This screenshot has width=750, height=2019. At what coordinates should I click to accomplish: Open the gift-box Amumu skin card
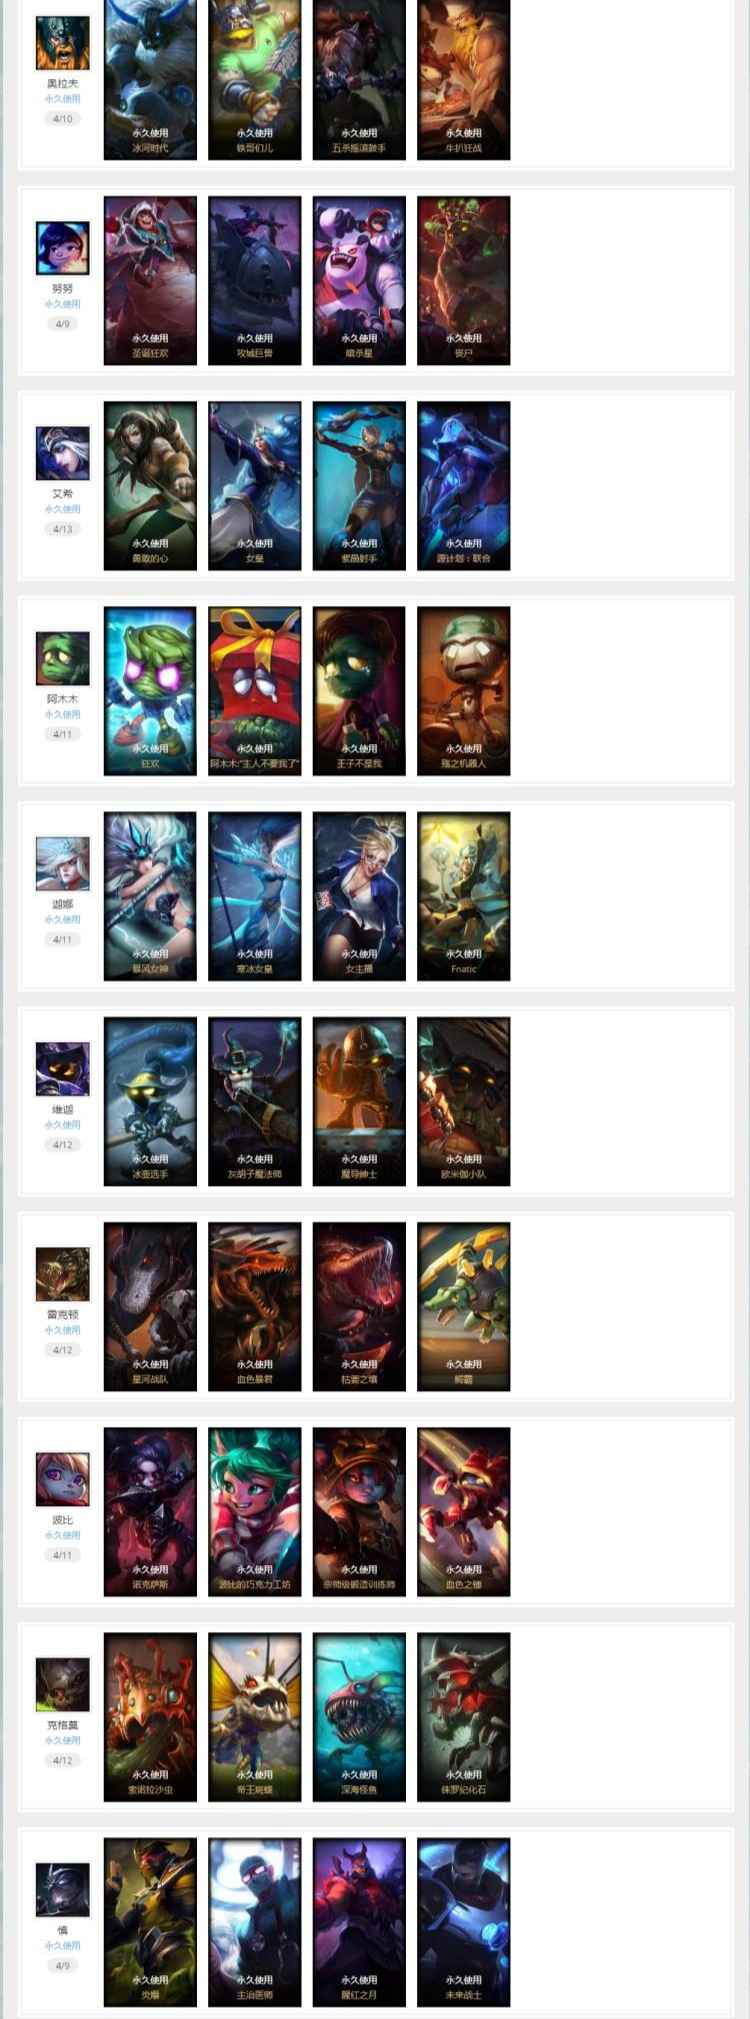point(255,691)
